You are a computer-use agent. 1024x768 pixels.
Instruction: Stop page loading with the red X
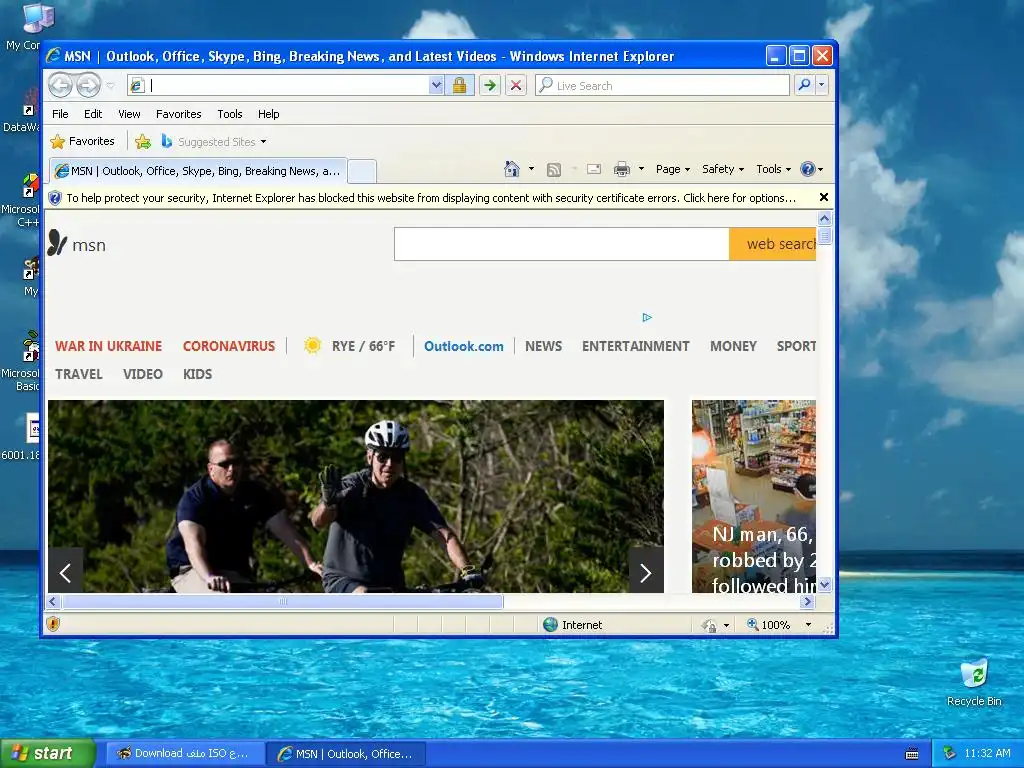(x=516, y=86)
